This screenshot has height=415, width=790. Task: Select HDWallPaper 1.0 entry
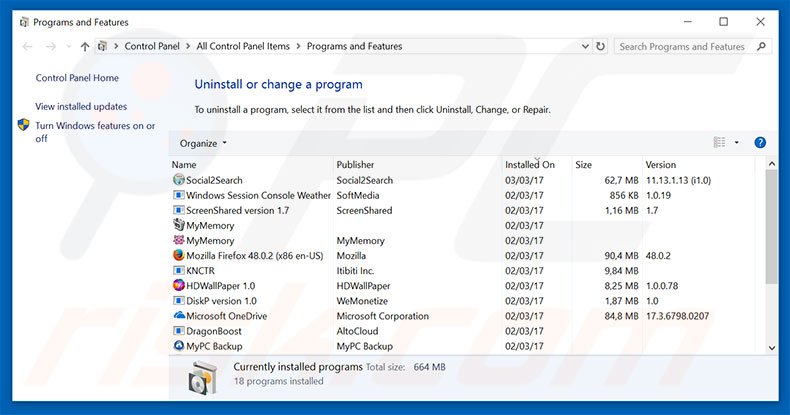(x=463, y=286)
